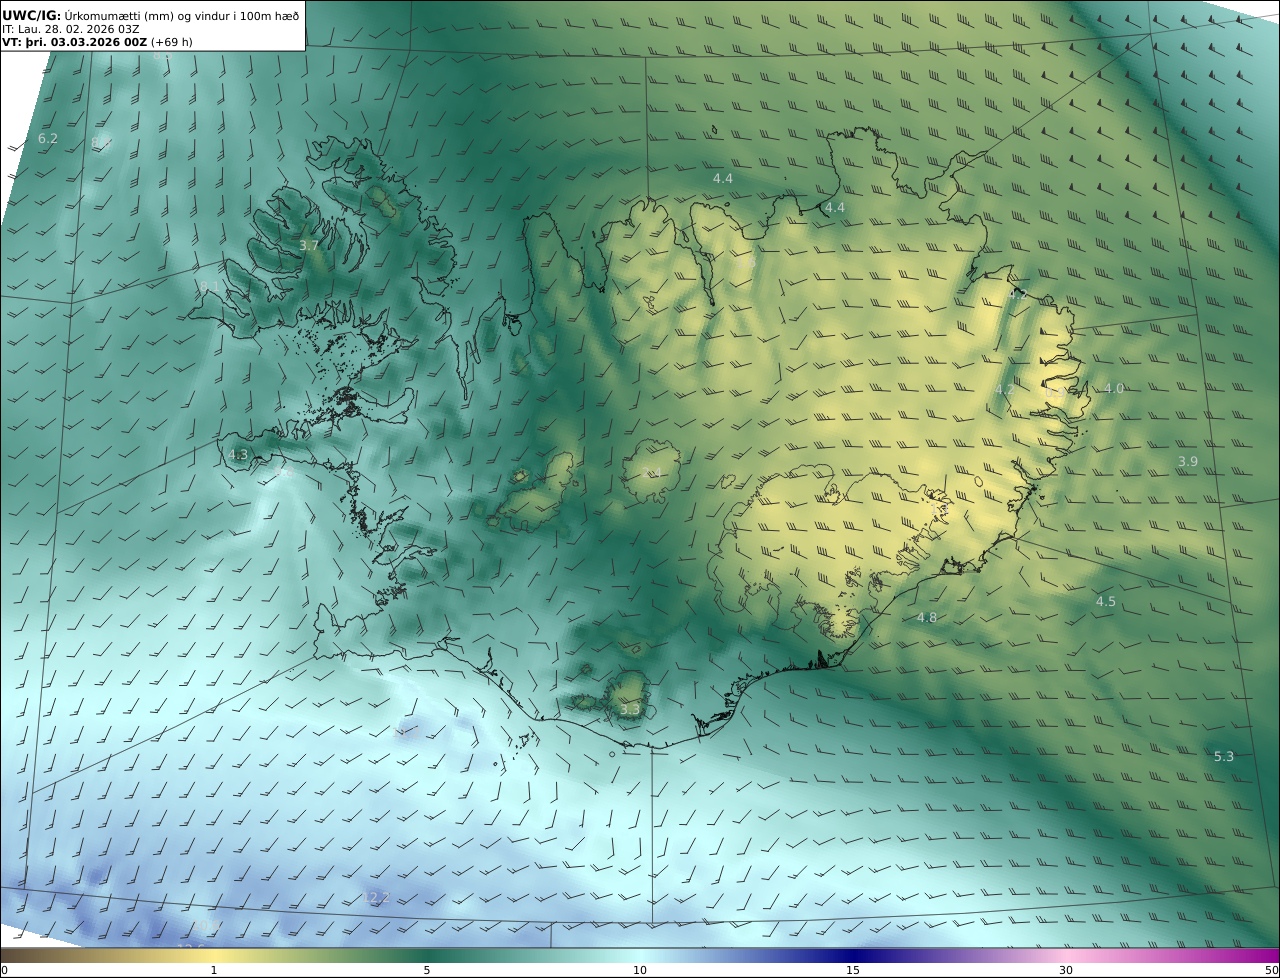Screen dimensions: 1280x978
Task: Click the dark navy section of the colorbar
Action: (853, 955)
